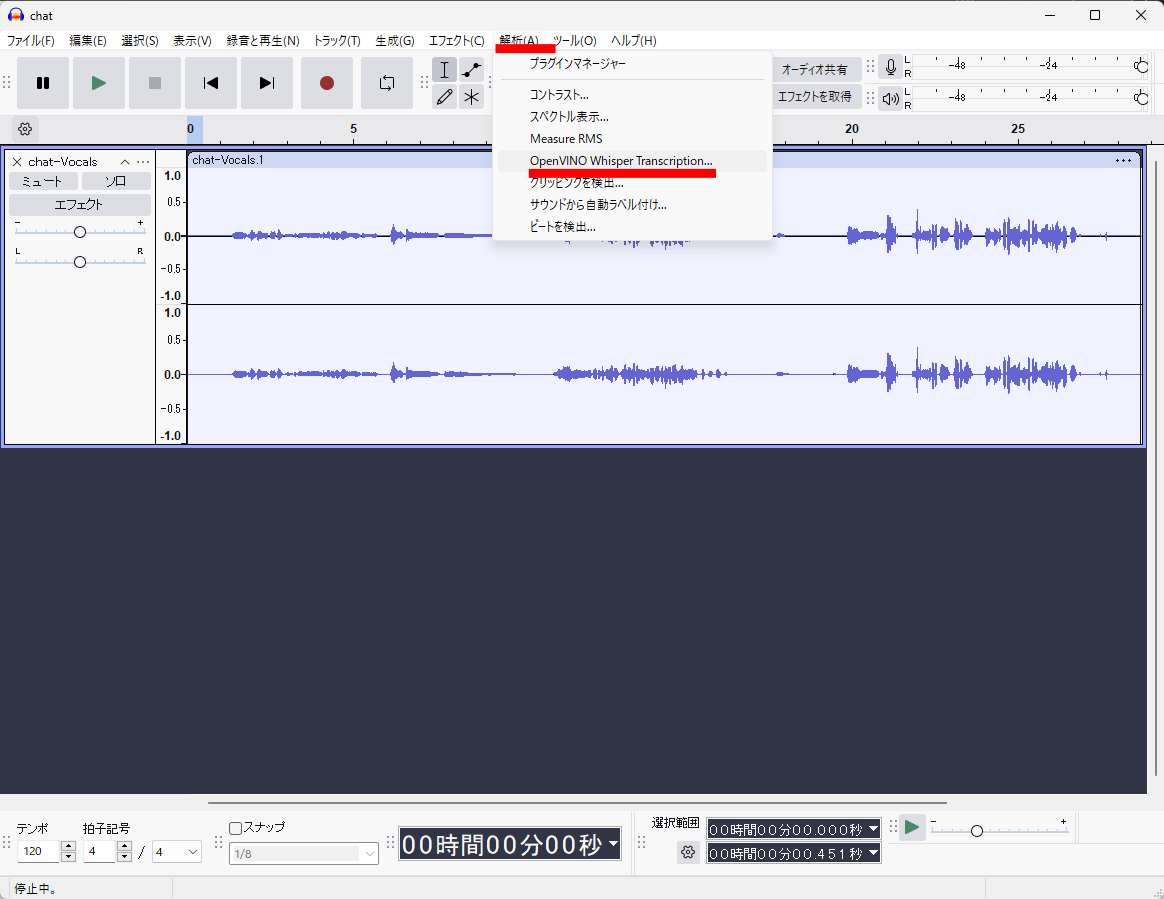Choose OpenVINO Whisper Transcription... entry
Viewport: 1164px width, 899px height.
point(632,161)
